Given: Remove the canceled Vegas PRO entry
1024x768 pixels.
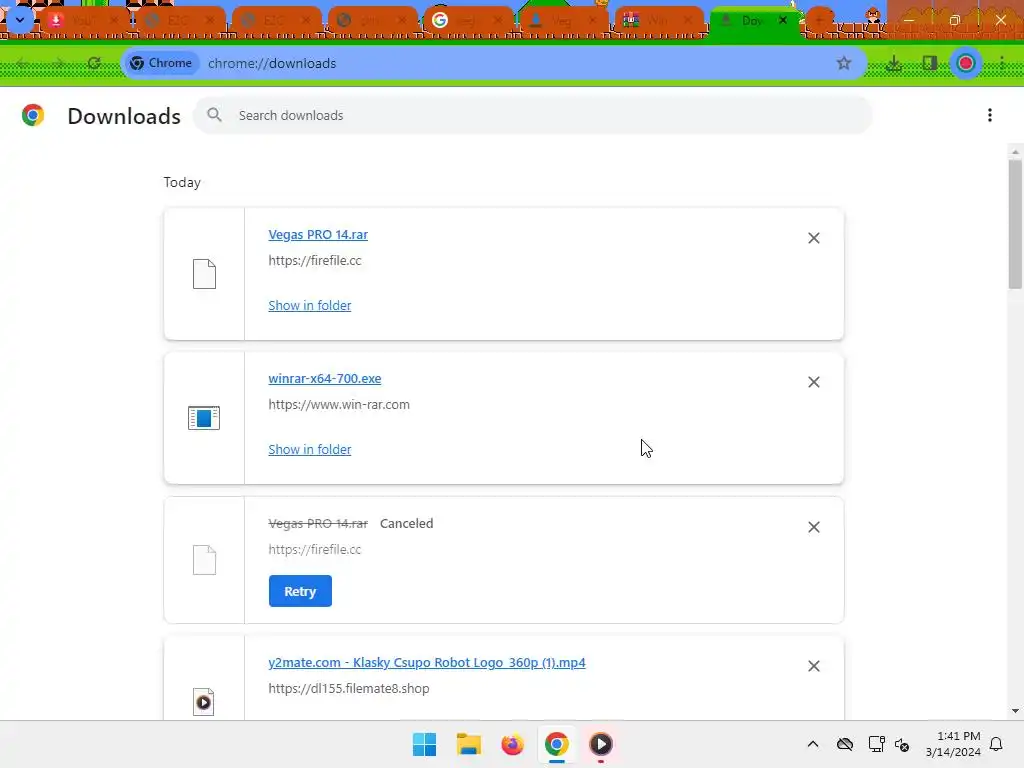Looking at the screenshot, I should tap(814, 527).
